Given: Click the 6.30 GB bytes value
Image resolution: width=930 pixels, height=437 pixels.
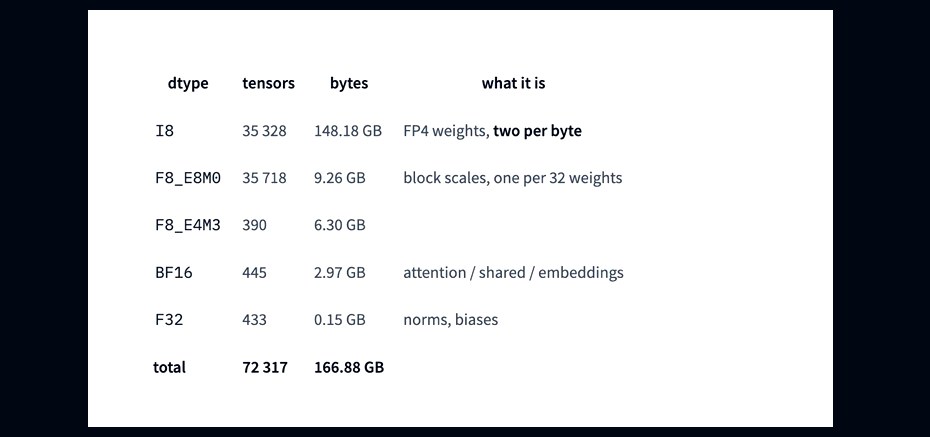Looking at the screenshot, I should tap(339, 225).
